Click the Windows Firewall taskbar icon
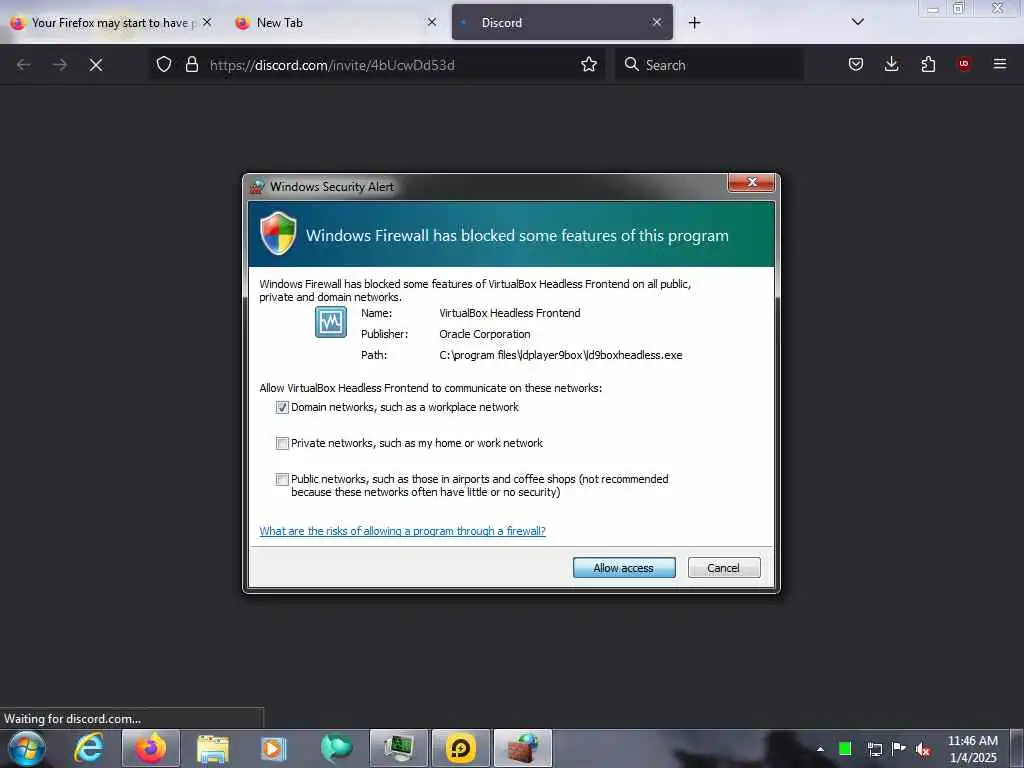The height and width of the screenshot is (768, 1024). [x=523, y=748]
